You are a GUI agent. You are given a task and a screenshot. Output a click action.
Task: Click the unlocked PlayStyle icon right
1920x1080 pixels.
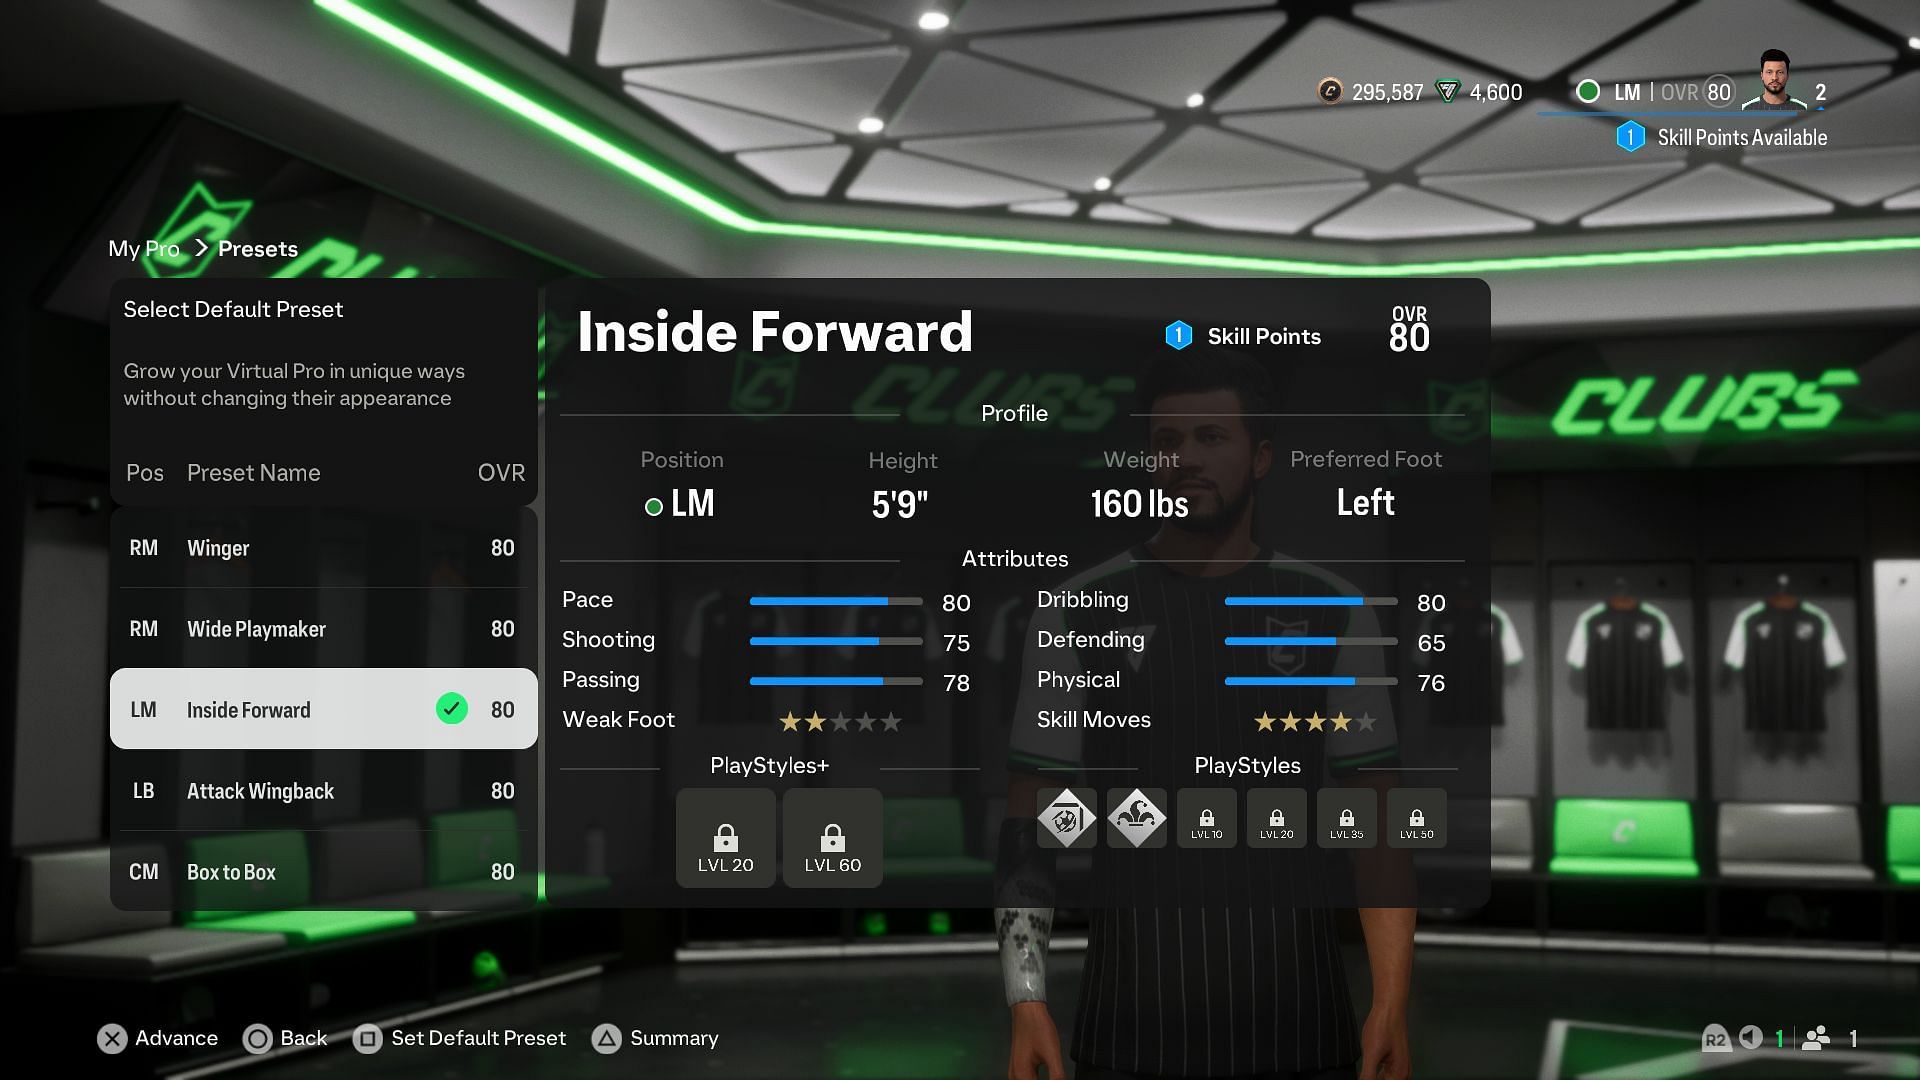(1137, 816)
